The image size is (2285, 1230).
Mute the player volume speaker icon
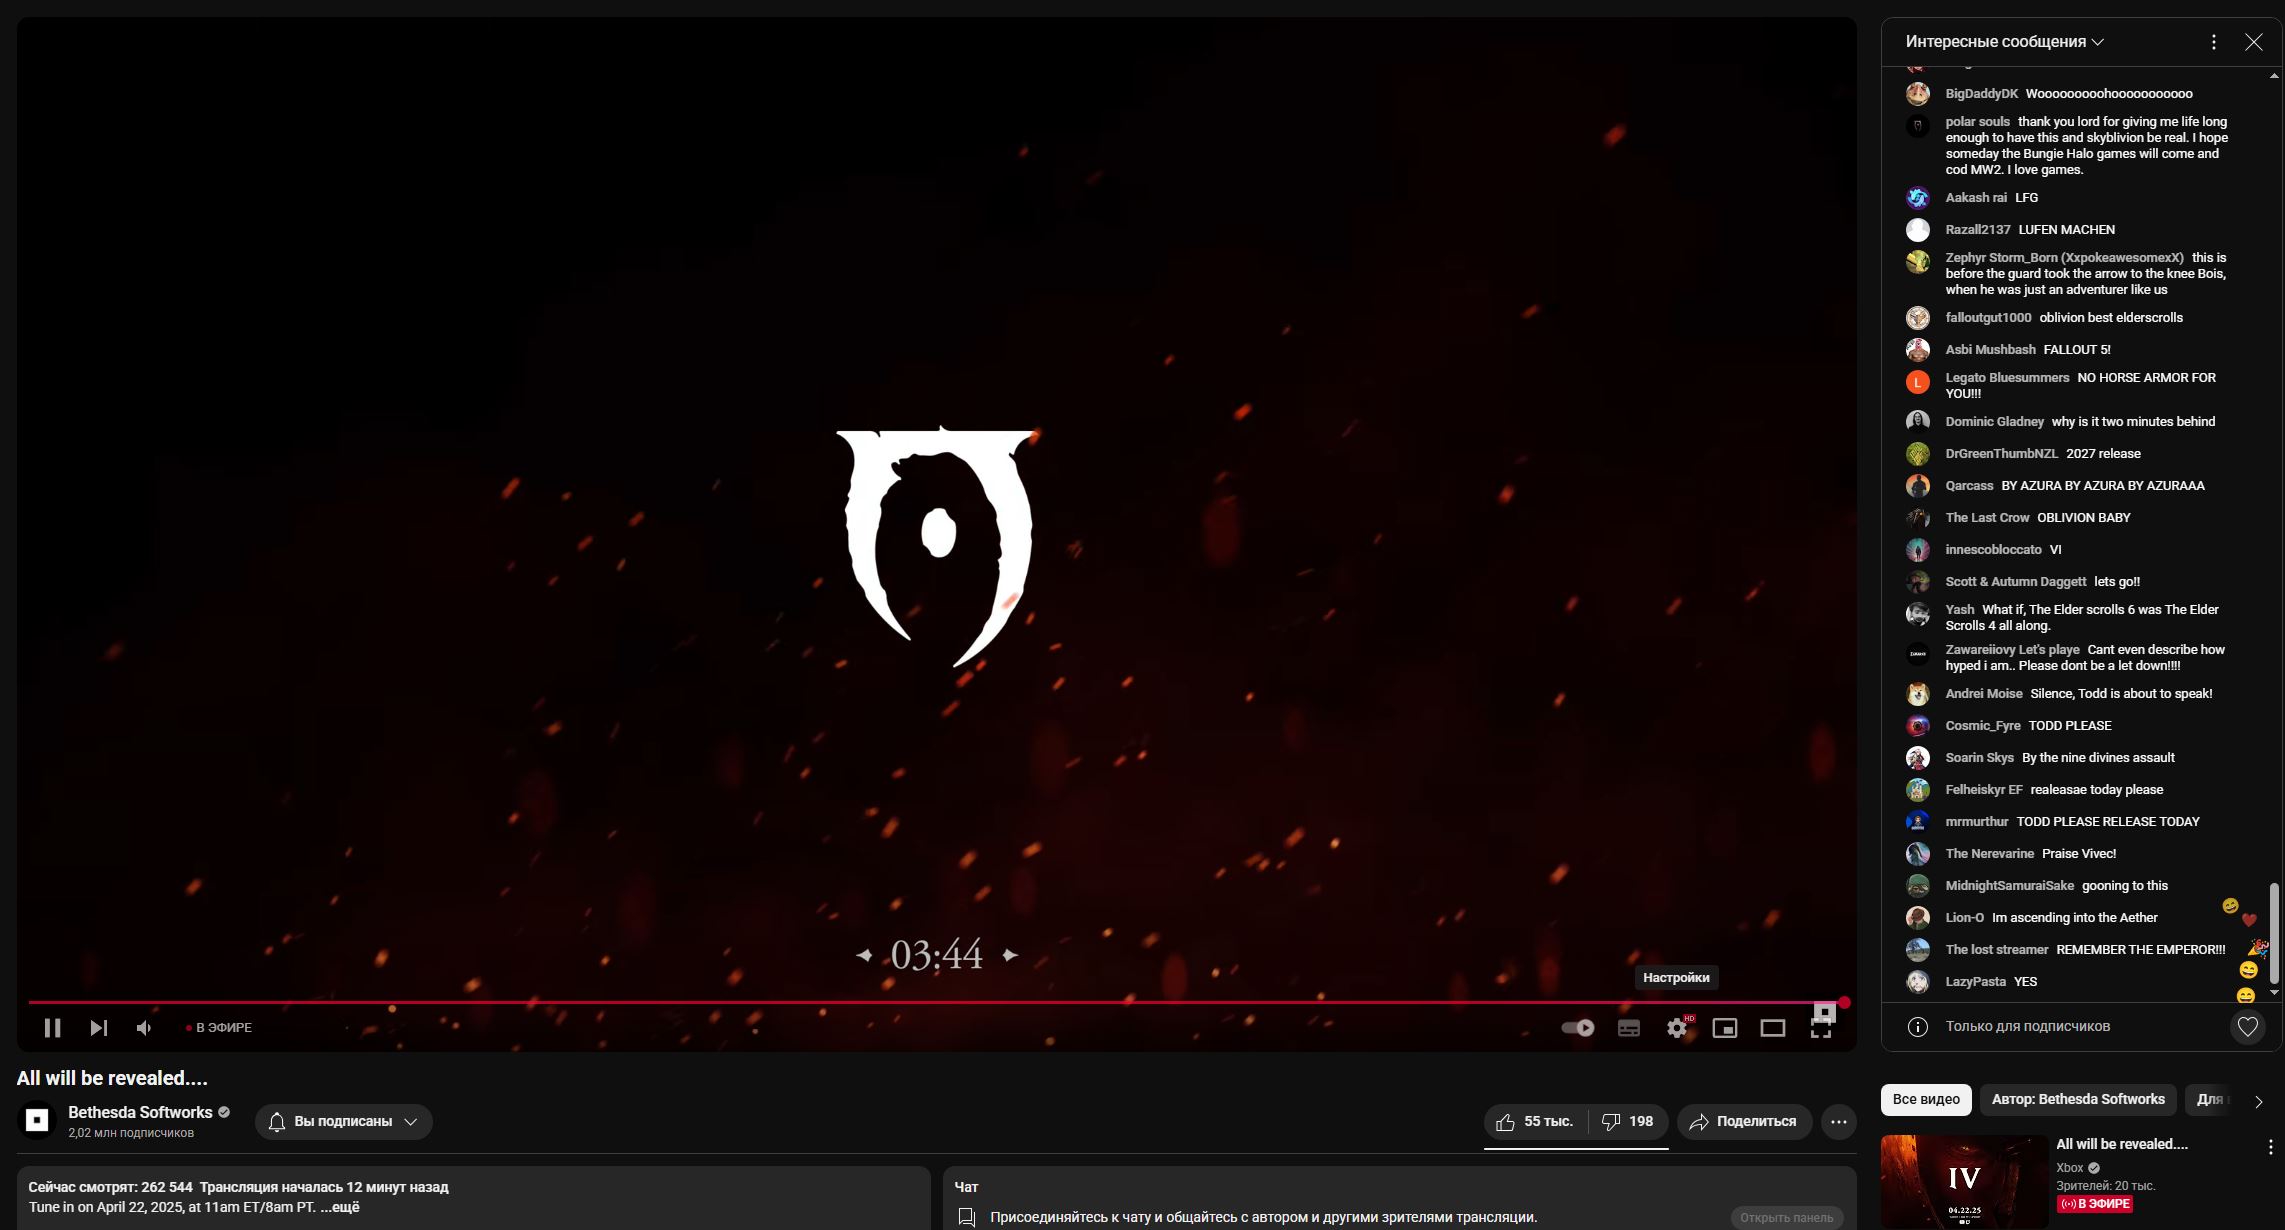tap(144, 1028)
